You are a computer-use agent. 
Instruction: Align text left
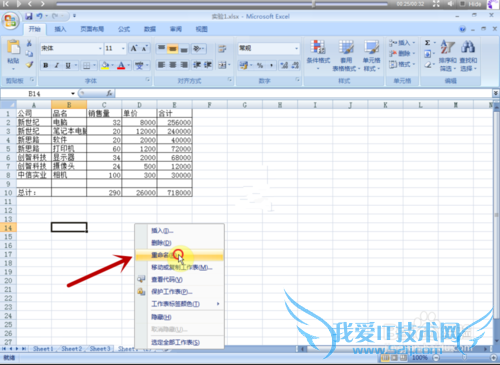(x=161, y=65)
